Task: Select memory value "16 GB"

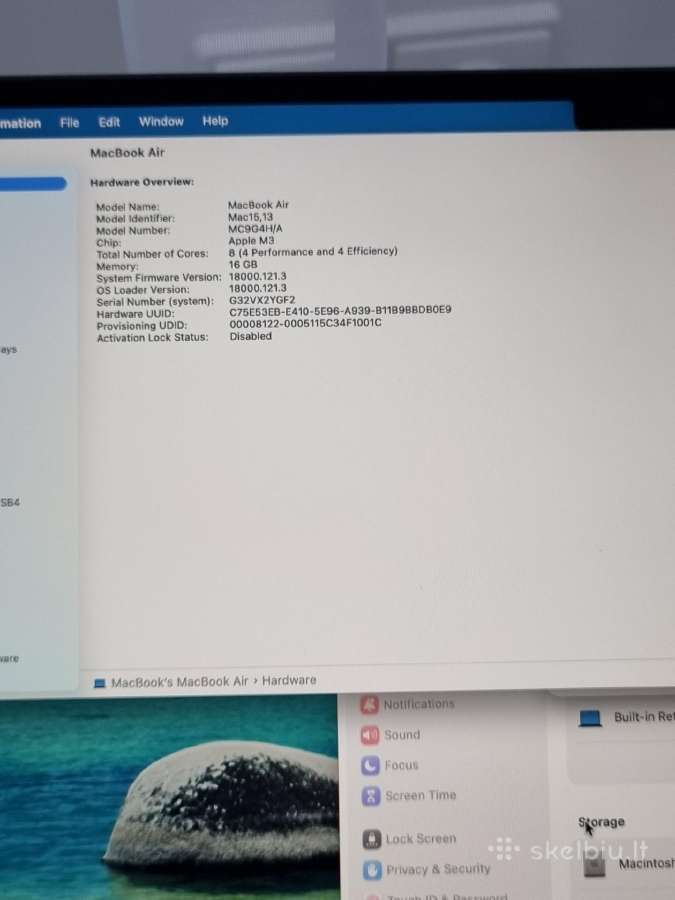Action: pyautogui.click(x=243, y=265)
